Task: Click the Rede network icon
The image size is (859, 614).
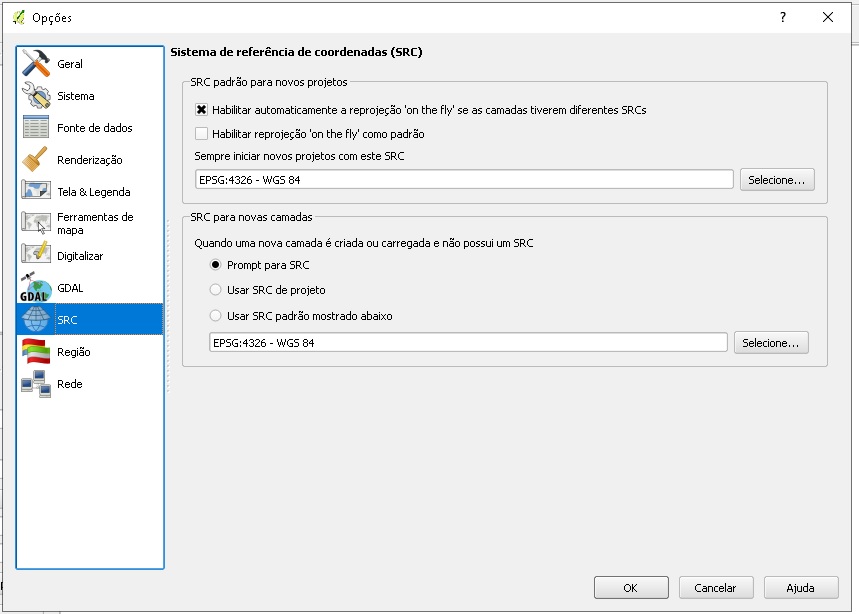Action: 36,384
